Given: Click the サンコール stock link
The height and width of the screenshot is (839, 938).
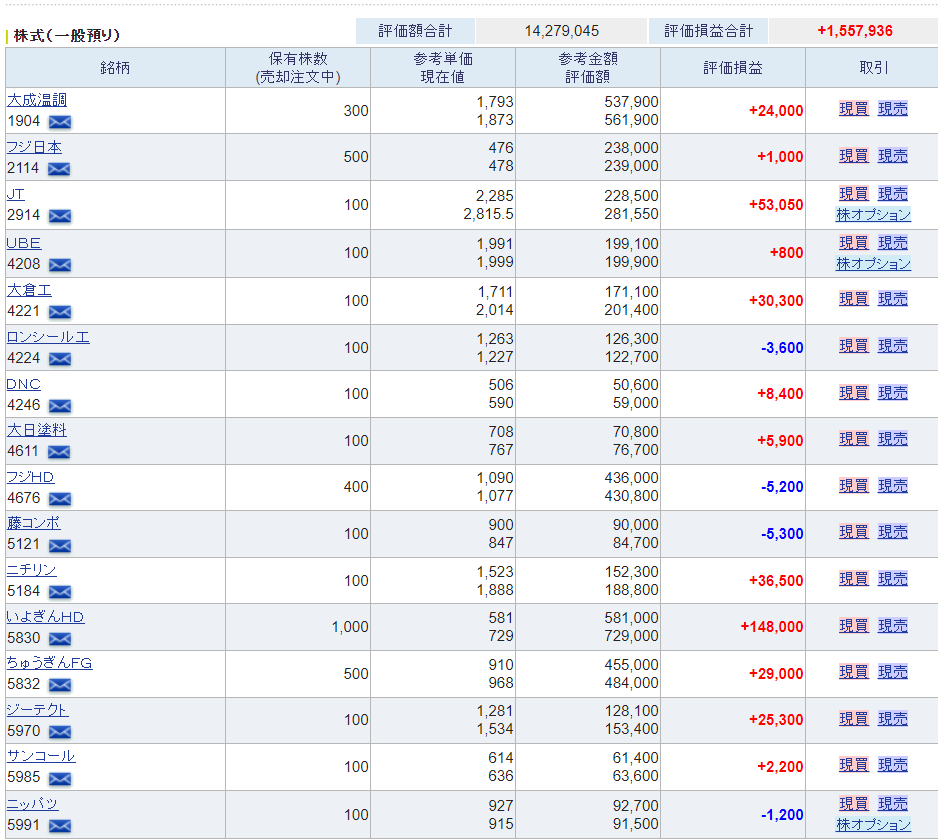Looking at the screenshot, I should tap(41, 756).
